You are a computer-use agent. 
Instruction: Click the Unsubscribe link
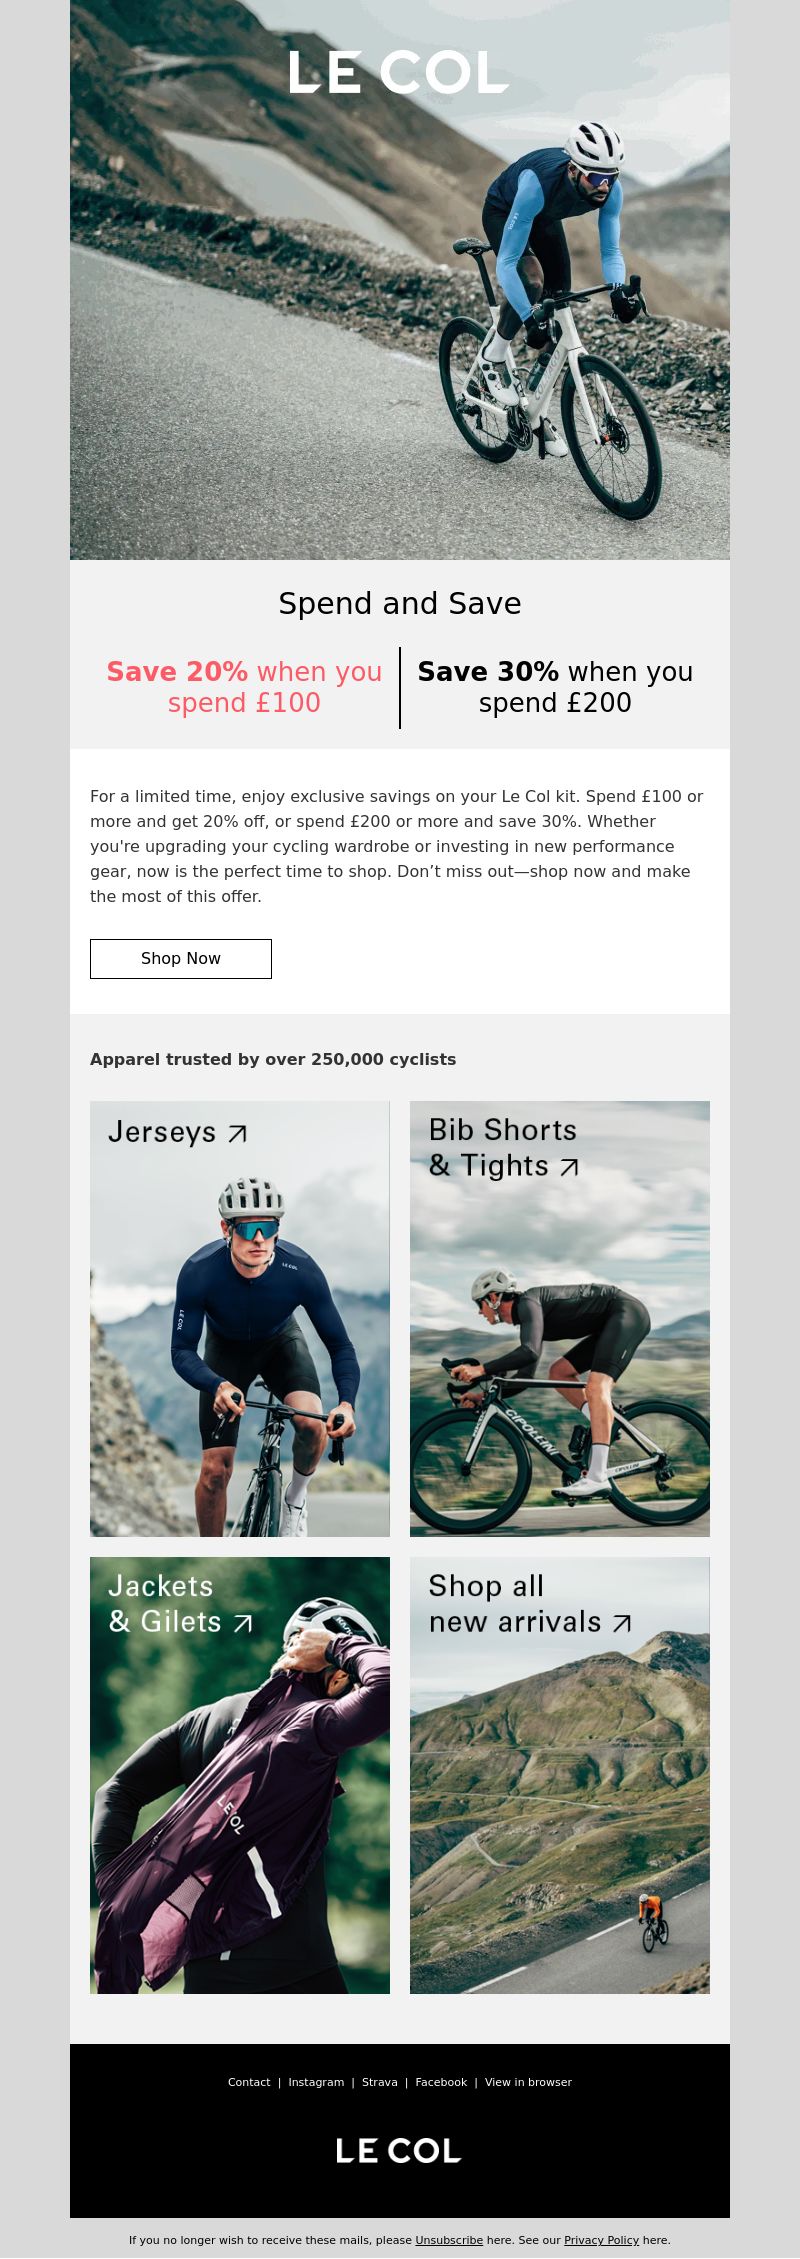pyautogui.click(x=449, y=2240)
